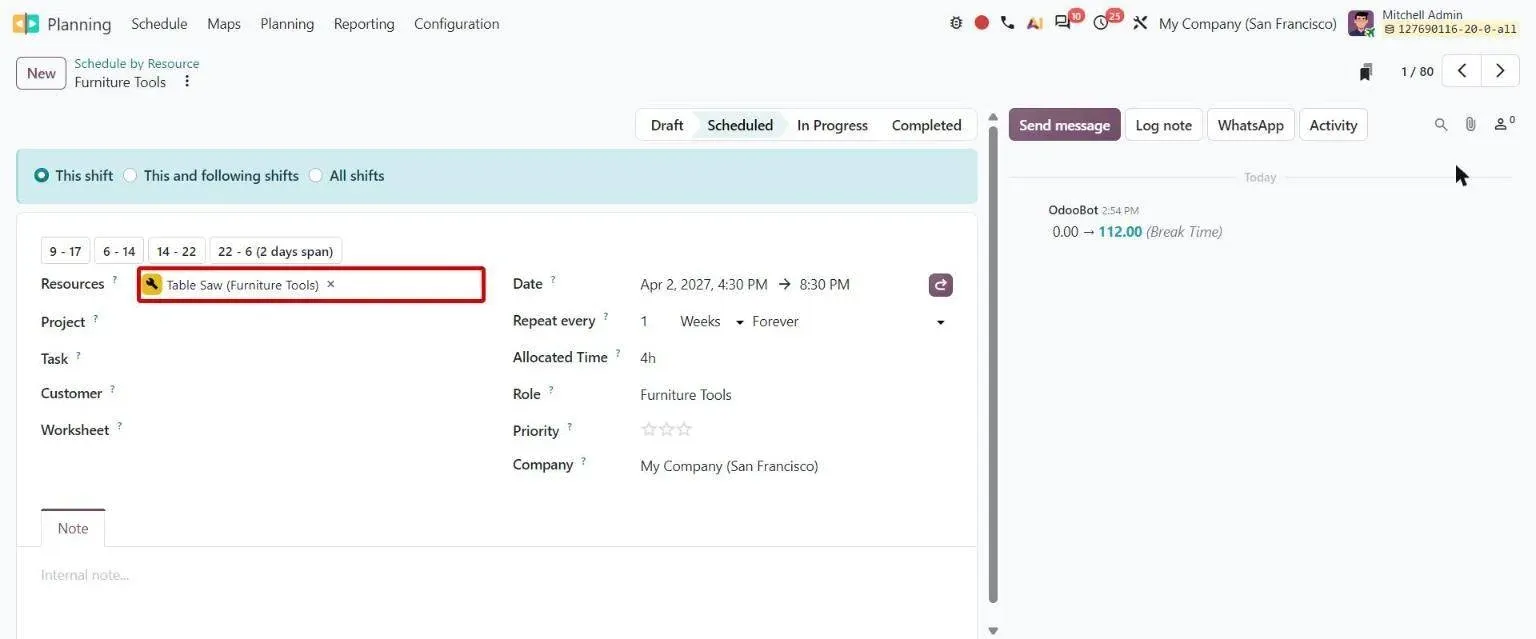The image size is (1536, 639).
Task: Apply the 14 - 22 shift template
Action: pos(176,251)
